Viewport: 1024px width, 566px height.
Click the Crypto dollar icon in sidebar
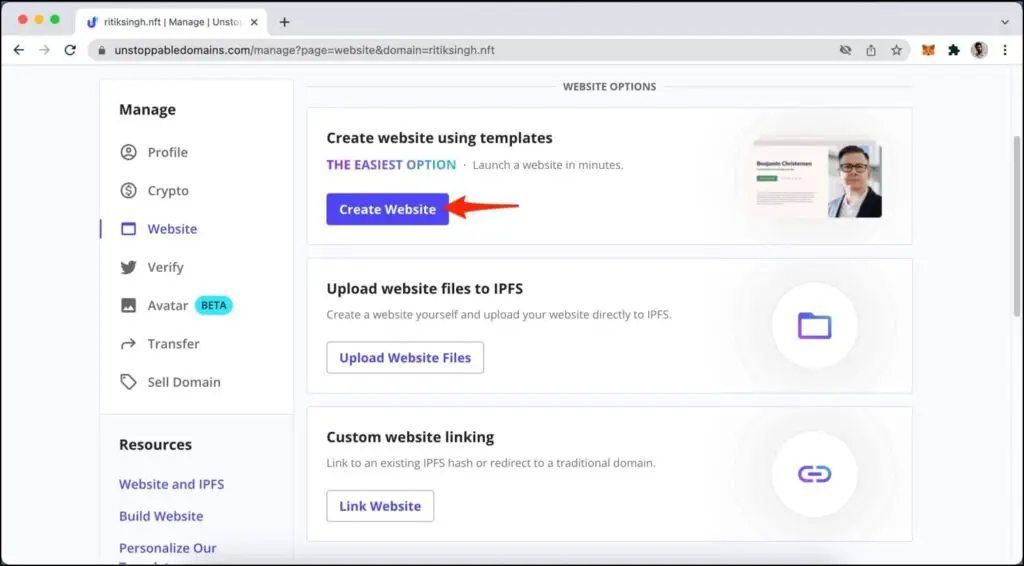point(129,191)
